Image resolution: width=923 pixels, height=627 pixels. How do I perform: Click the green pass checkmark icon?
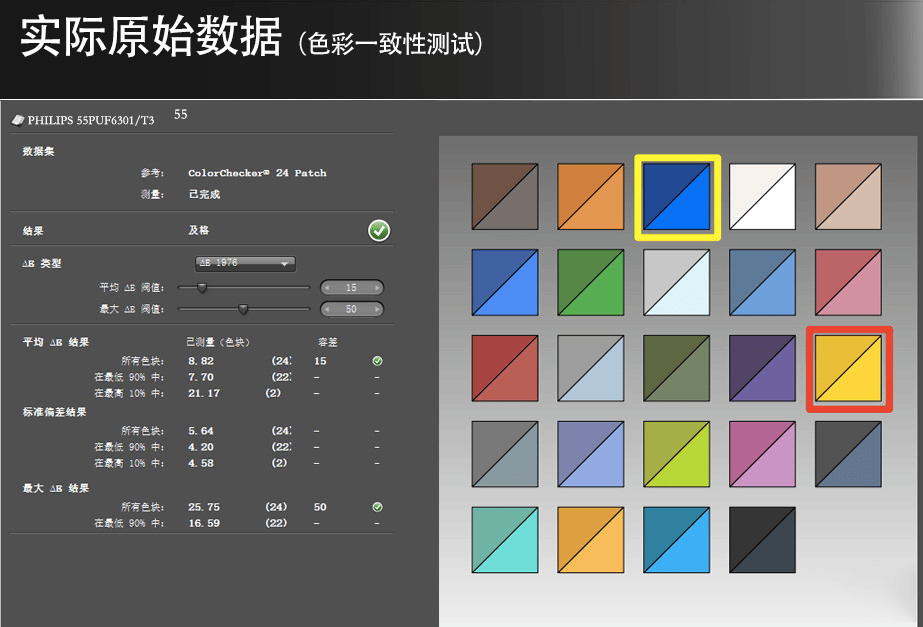pyautogui.click(x=379, y=230)
